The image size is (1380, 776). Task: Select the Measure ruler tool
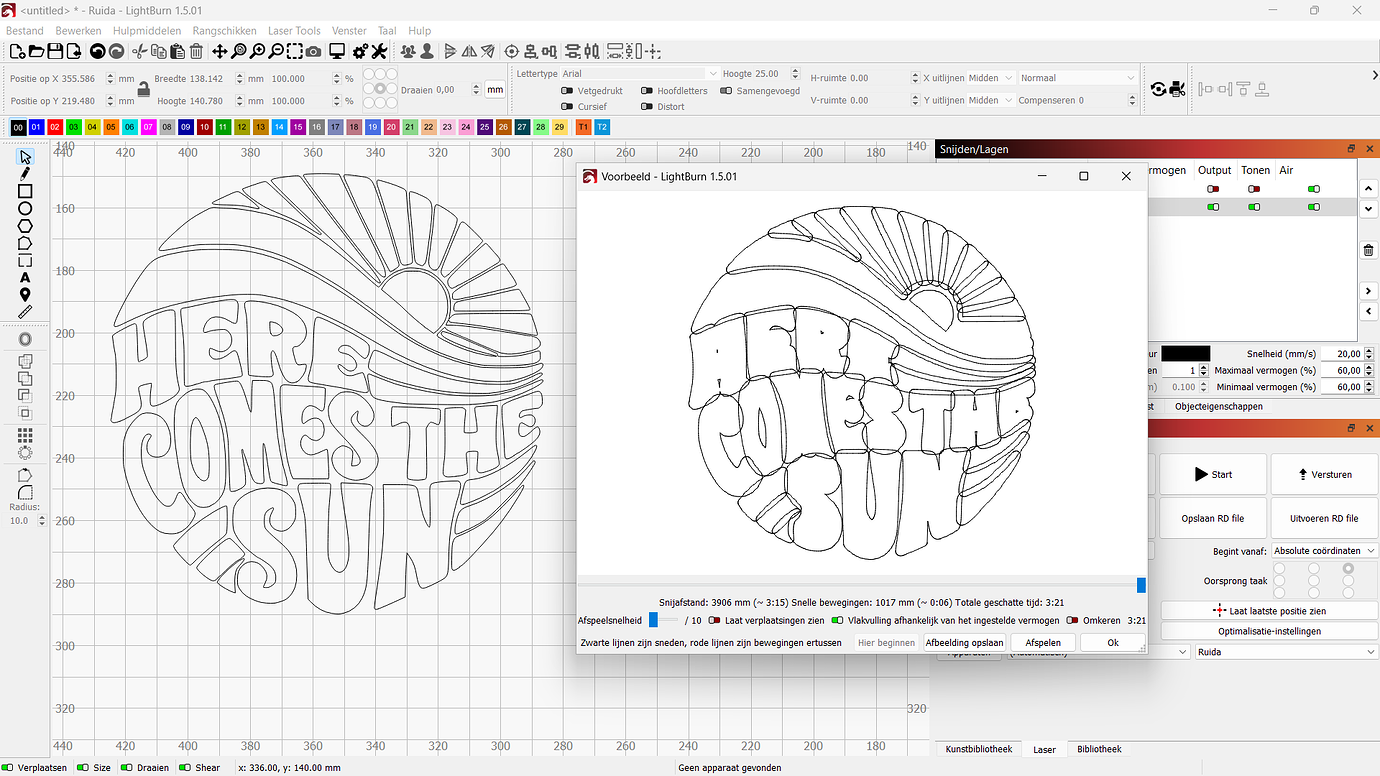coord(25,312)
